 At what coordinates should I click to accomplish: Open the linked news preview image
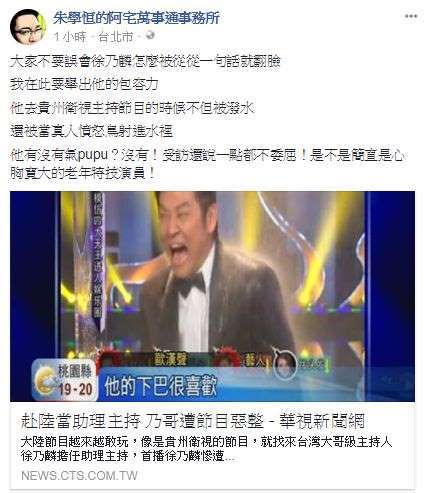coord(212,296)
